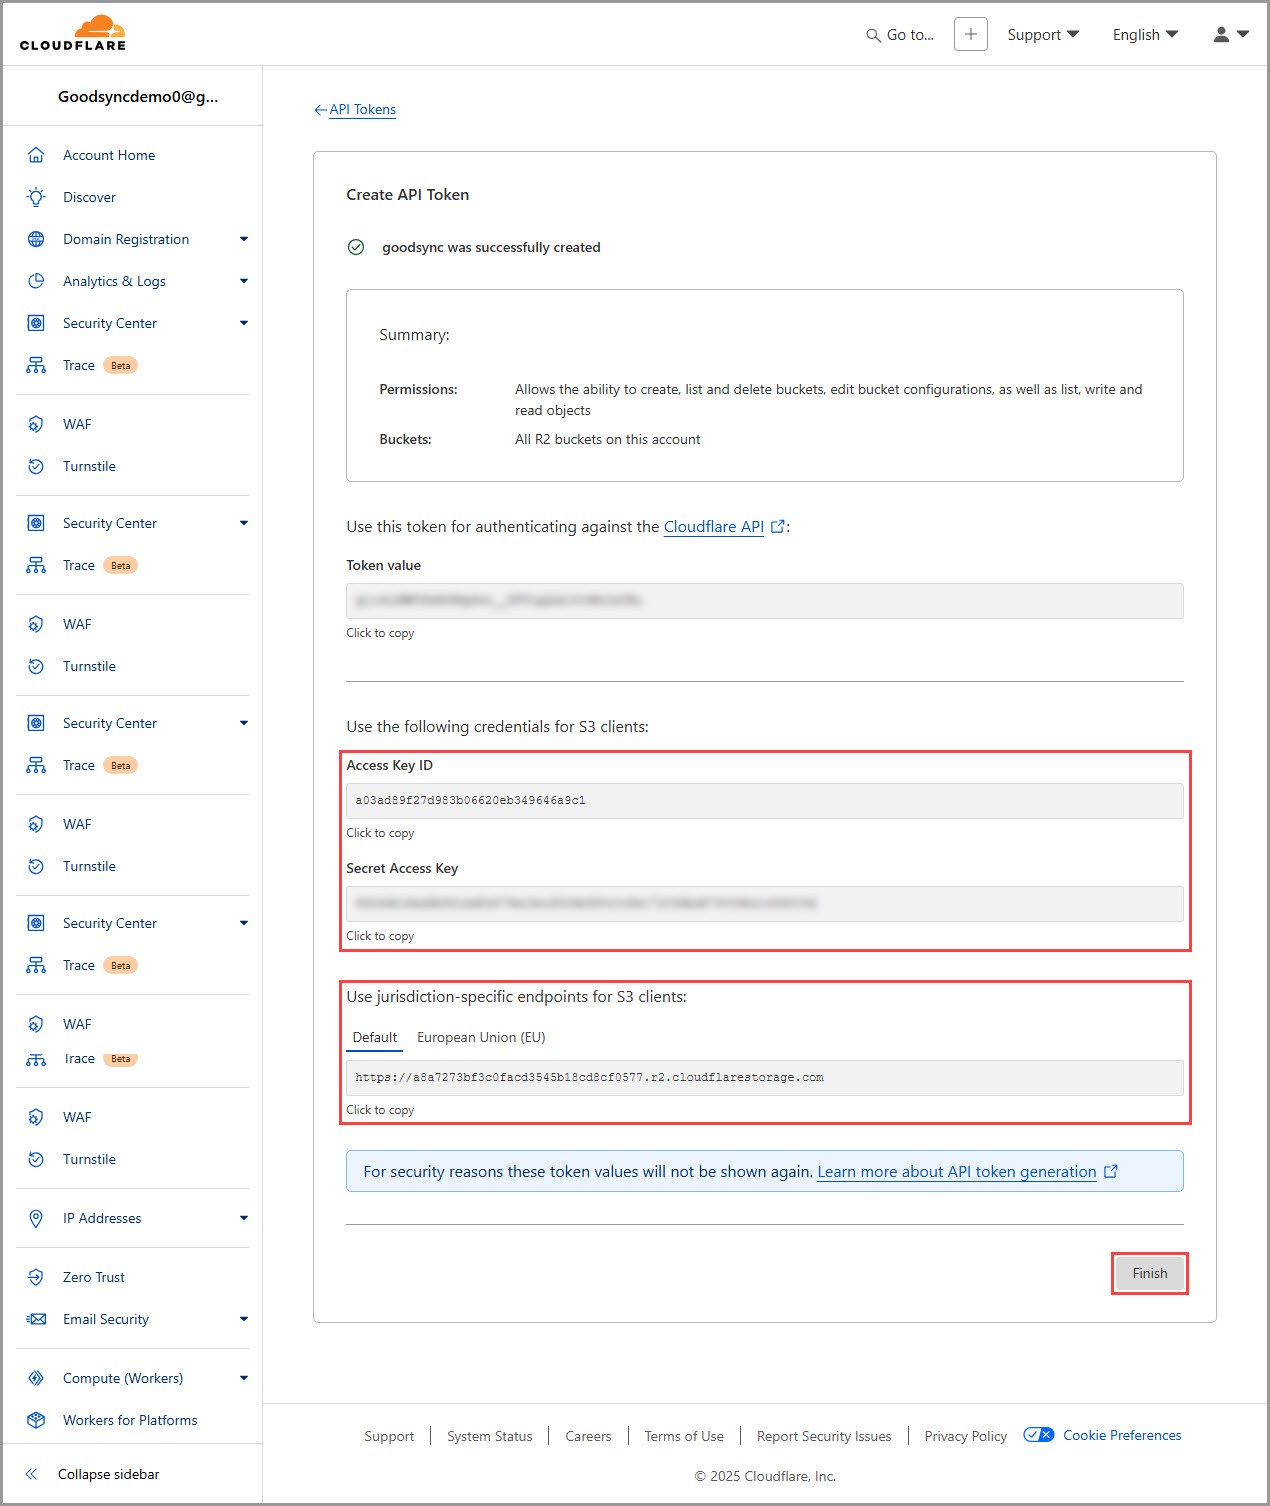The image size is (1270, 1506).
Task: Click the Account Home house icon
Action: tap(36, 155)
